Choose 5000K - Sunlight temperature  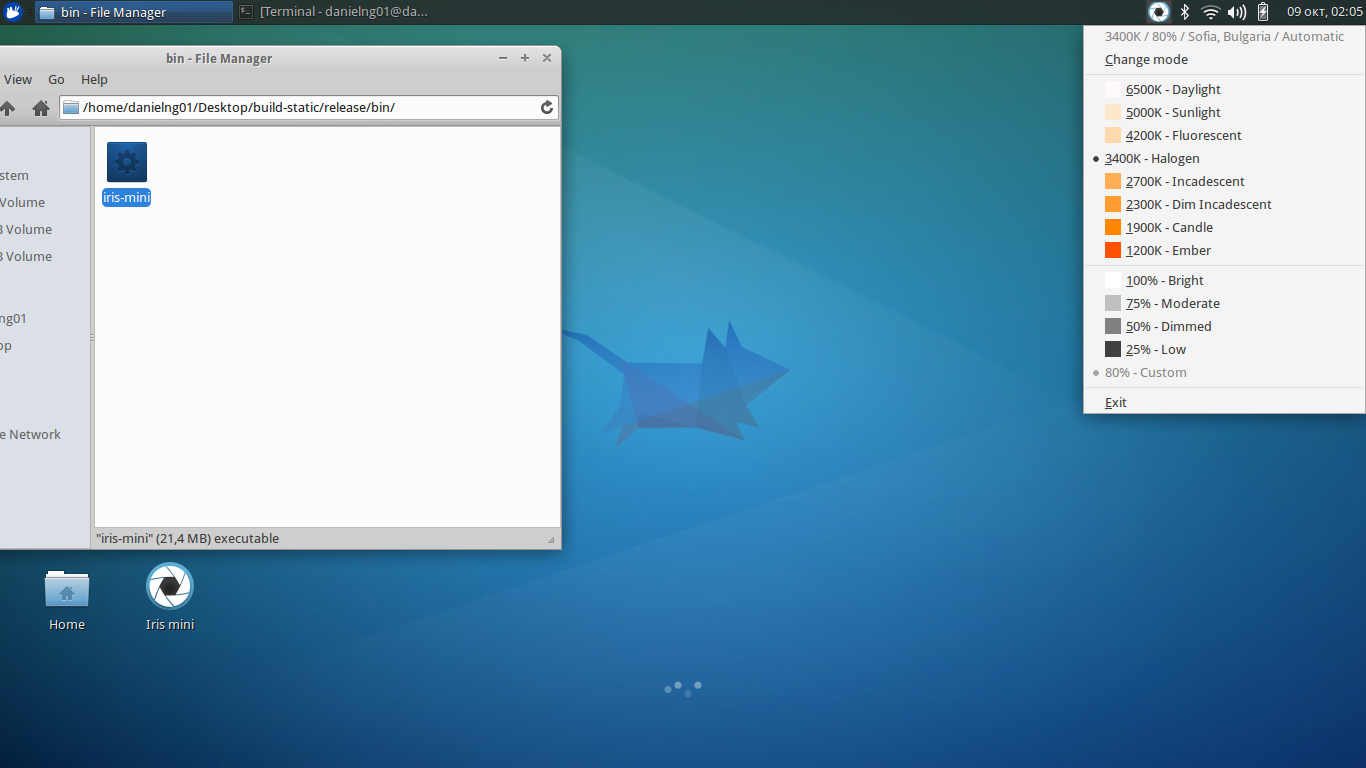tap(1224, 112)
